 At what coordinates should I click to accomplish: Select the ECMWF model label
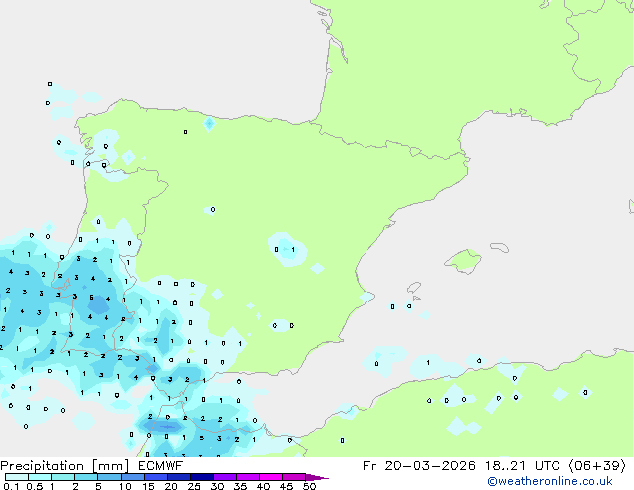tap(161, 466)
